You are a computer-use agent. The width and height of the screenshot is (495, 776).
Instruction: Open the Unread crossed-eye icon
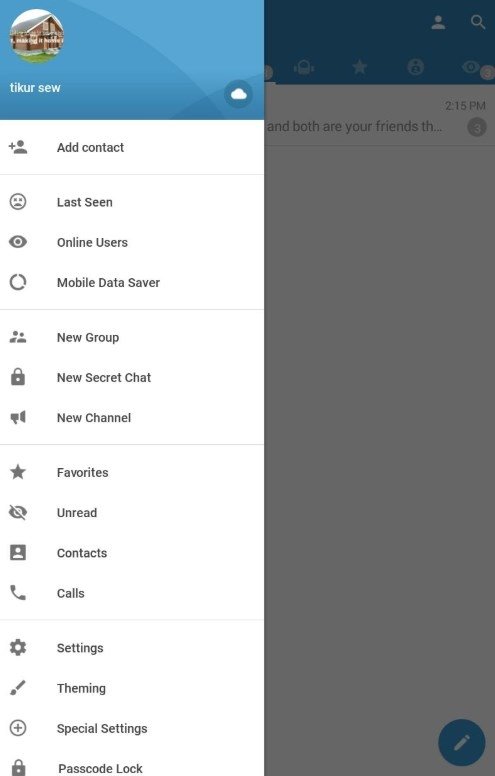[18, 512]
